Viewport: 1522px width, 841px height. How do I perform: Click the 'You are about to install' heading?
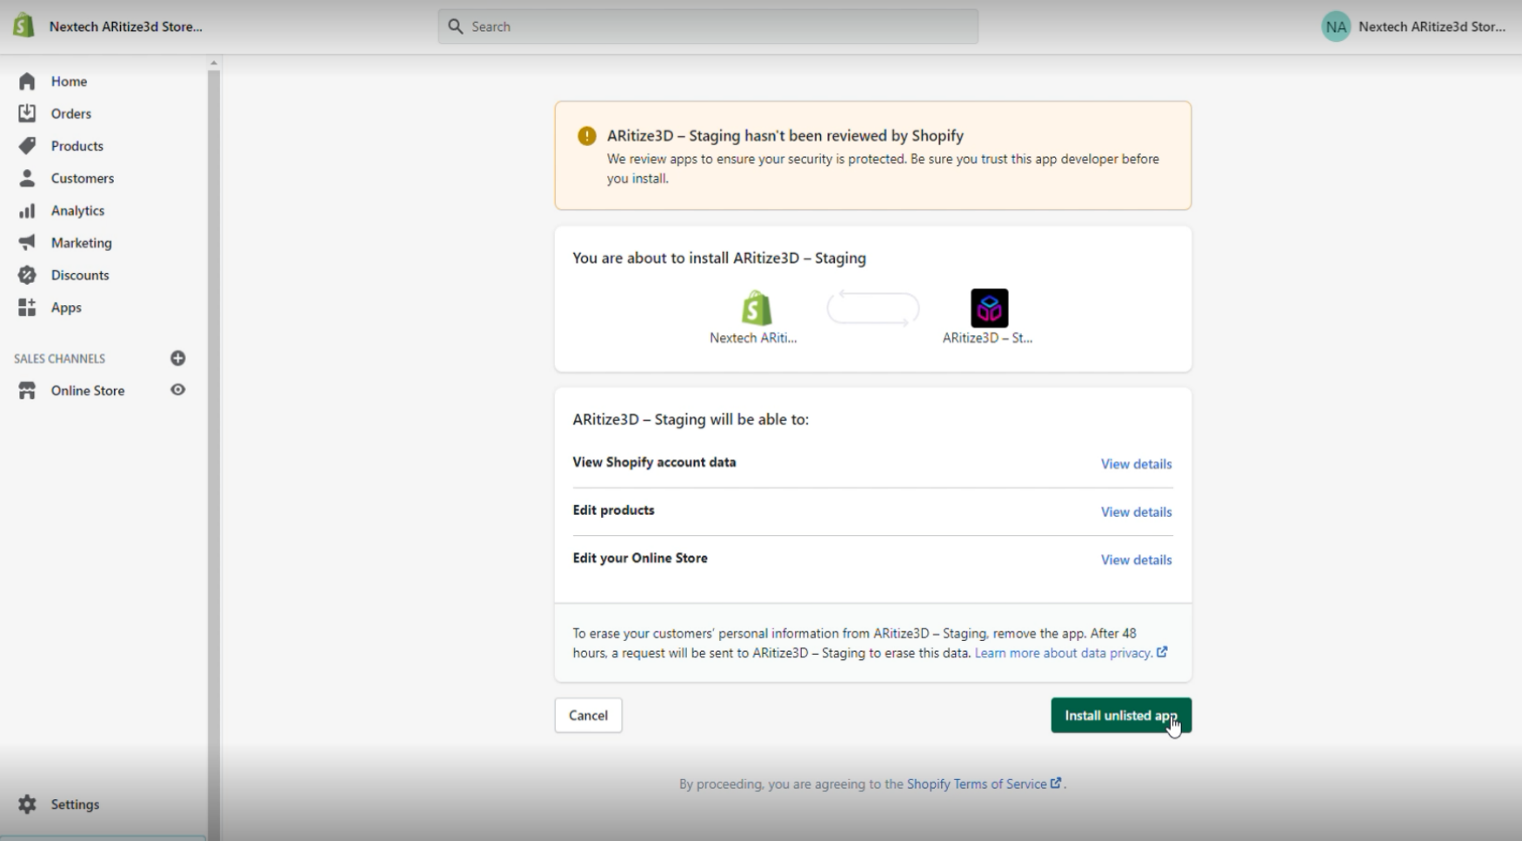tap(719, 258)
